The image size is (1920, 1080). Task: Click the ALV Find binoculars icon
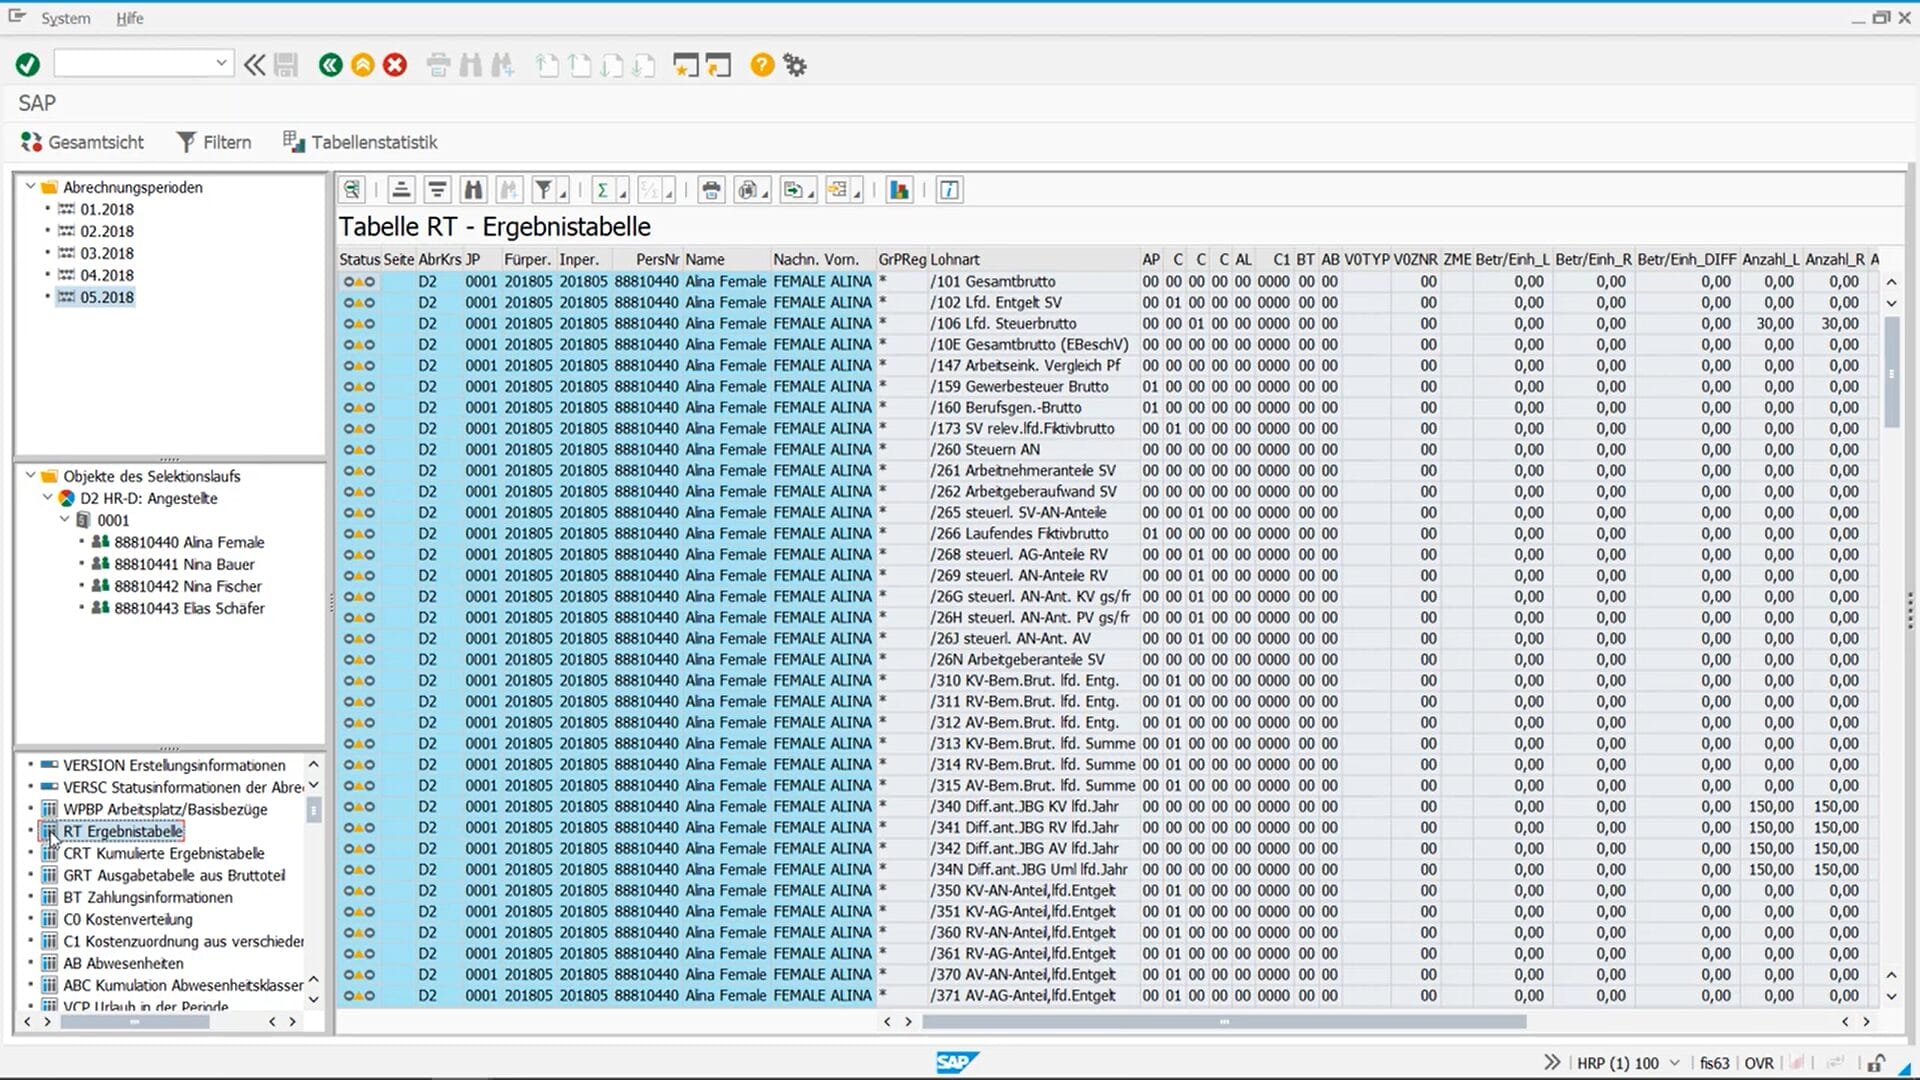click(x=473, y=190)
